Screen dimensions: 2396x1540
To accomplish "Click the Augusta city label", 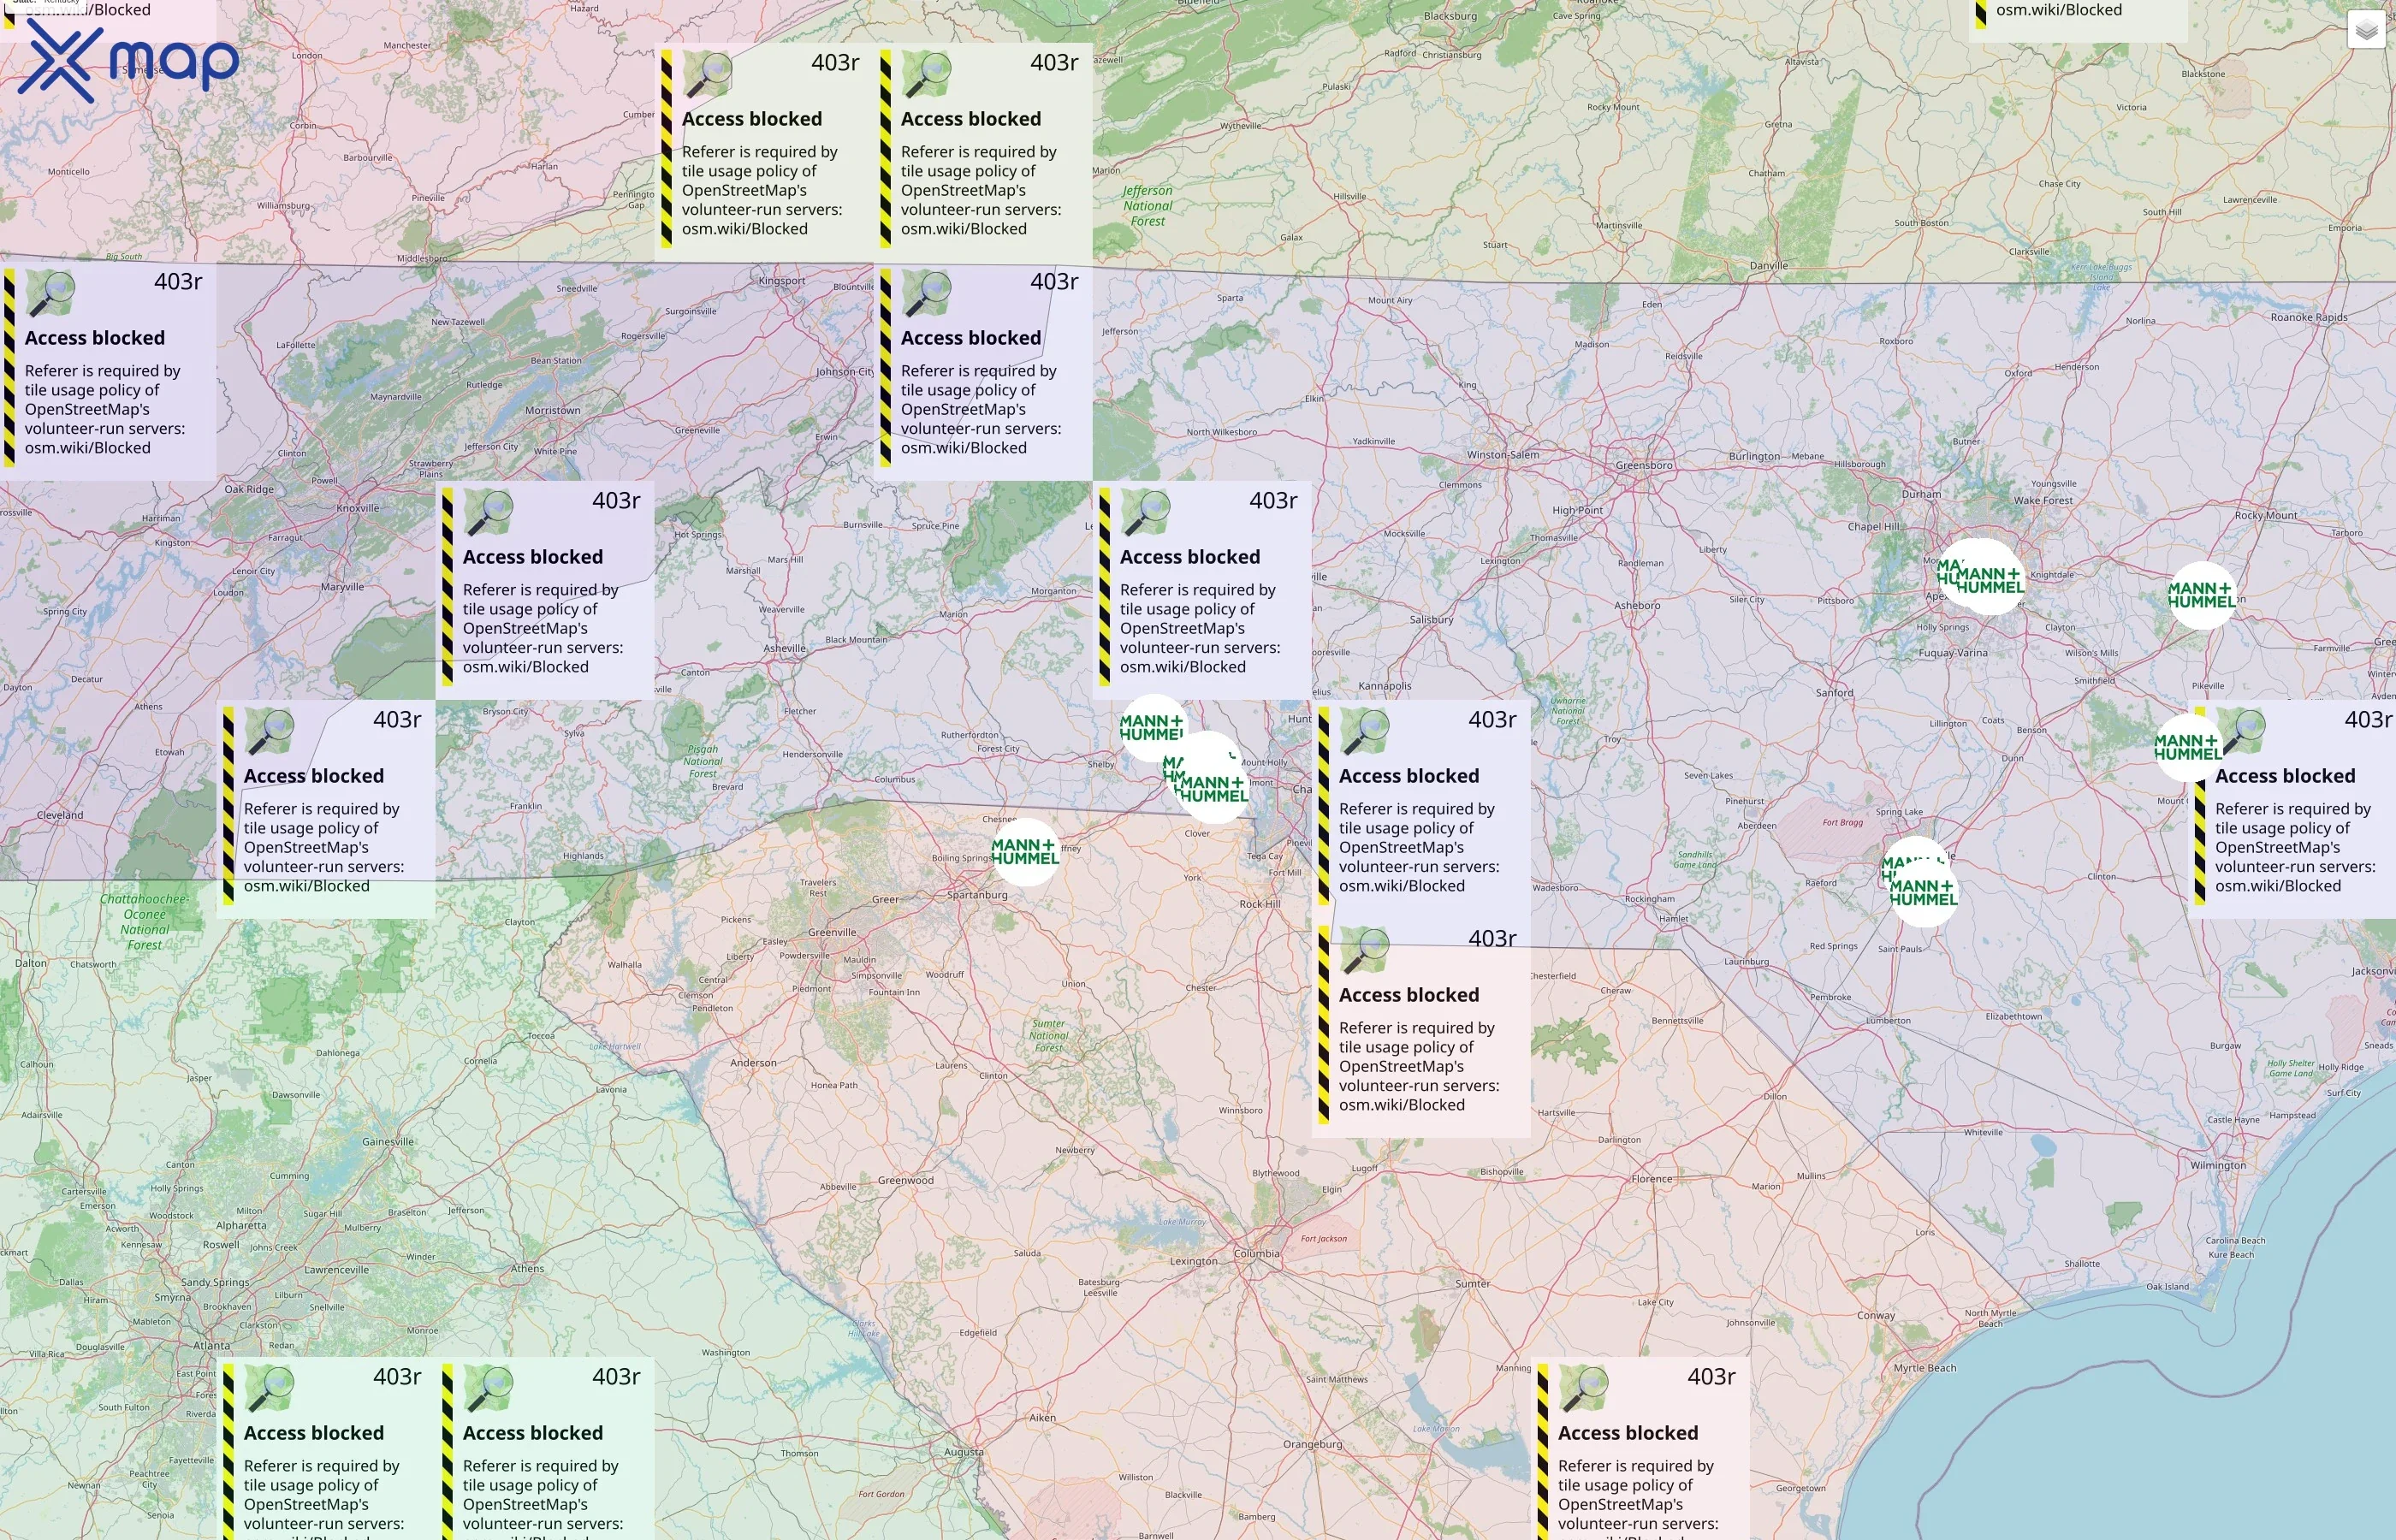I will pos(963,1452).
